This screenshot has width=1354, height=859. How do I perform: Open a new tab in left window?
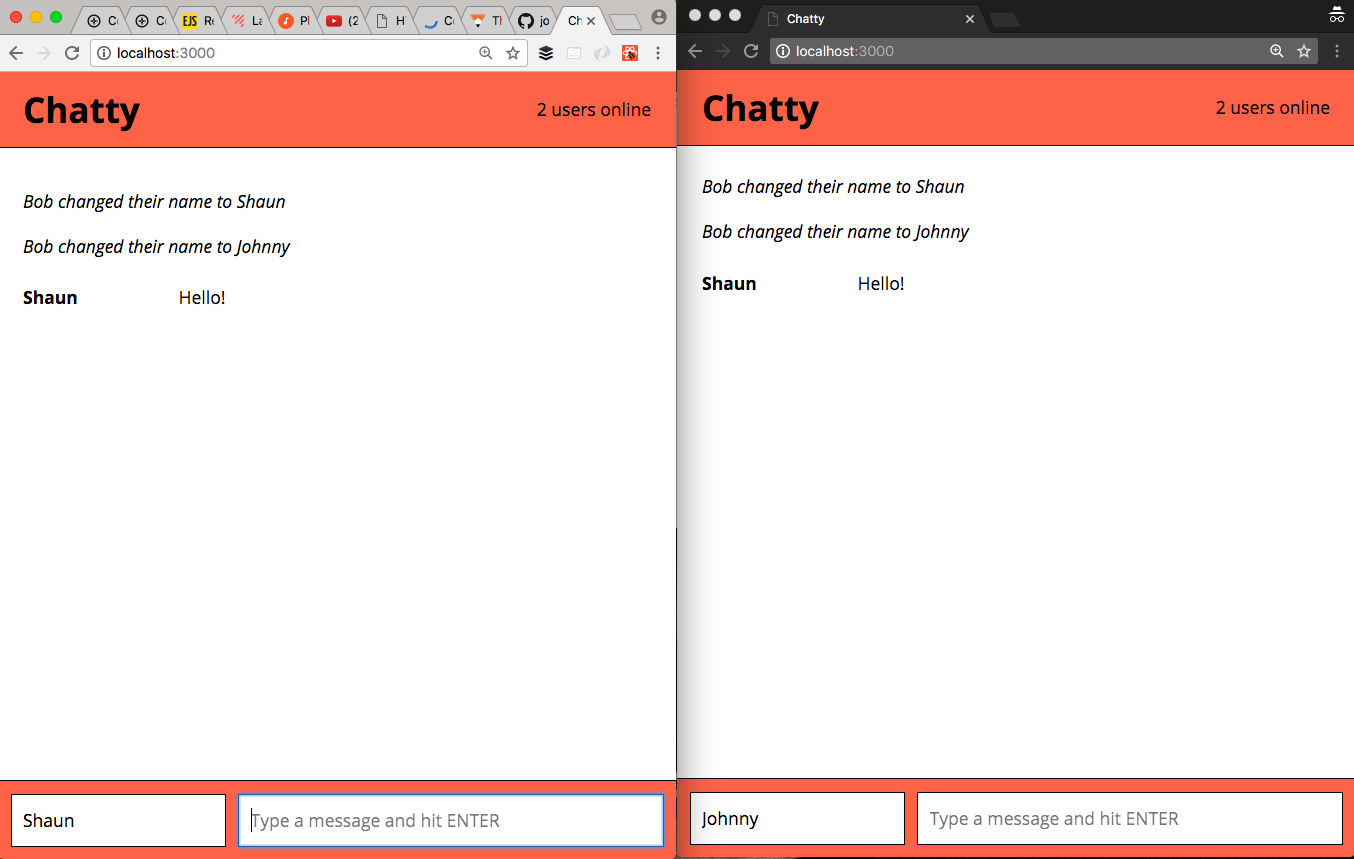626,22
